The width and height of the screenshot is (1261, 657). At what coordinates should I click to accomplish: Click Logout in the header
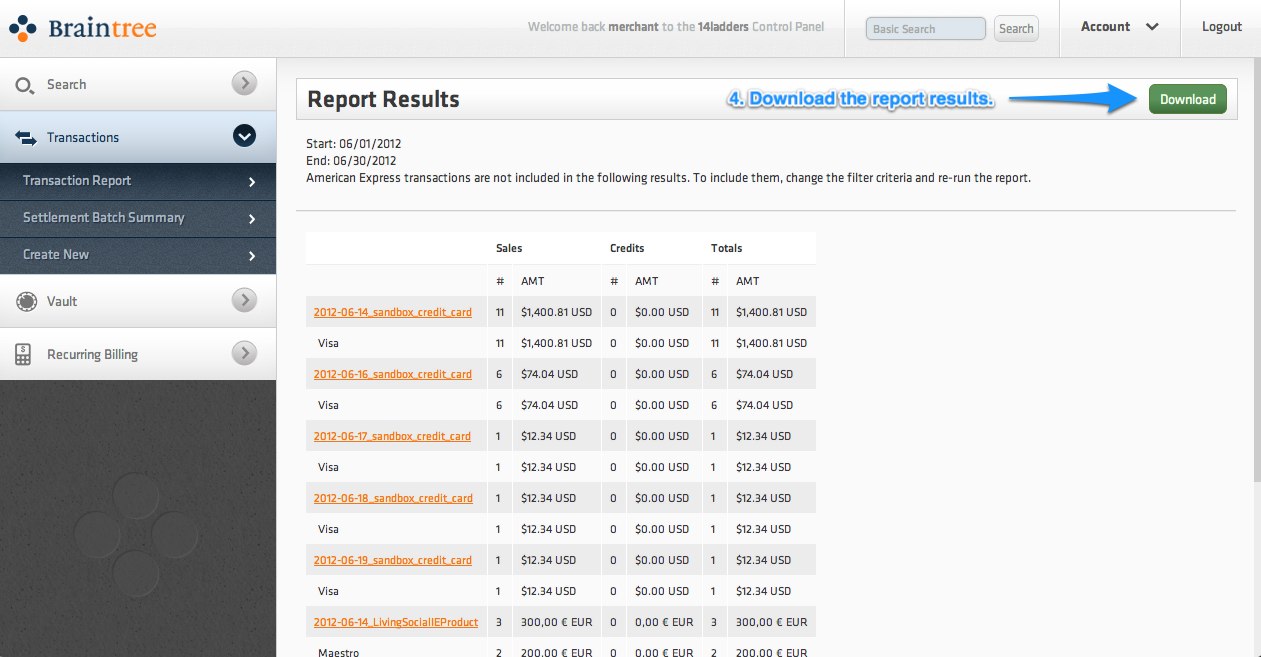pyautogui.click(x=1222, y=27)
